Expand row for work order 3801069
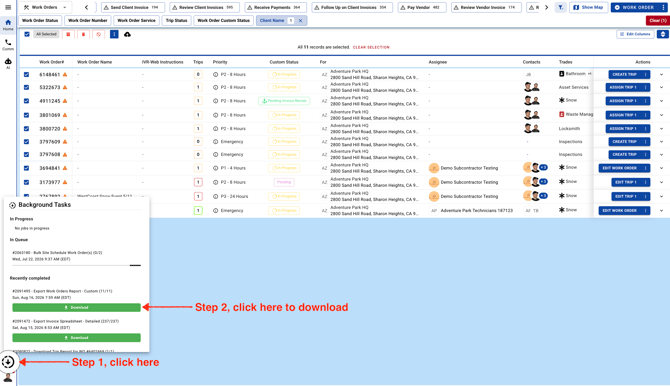Screen dimensions: 670x386 tap(661, 115)
